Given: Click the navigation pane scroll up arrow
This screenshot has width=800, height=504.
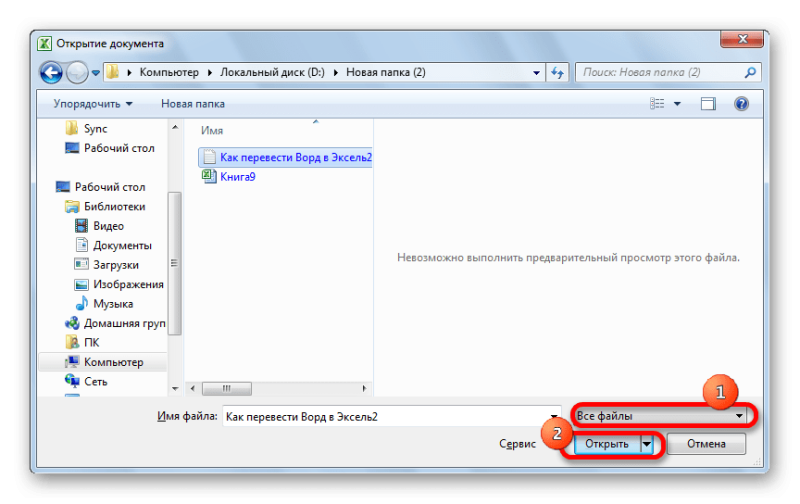Looking at the screenshot, I should click(175, 127).
